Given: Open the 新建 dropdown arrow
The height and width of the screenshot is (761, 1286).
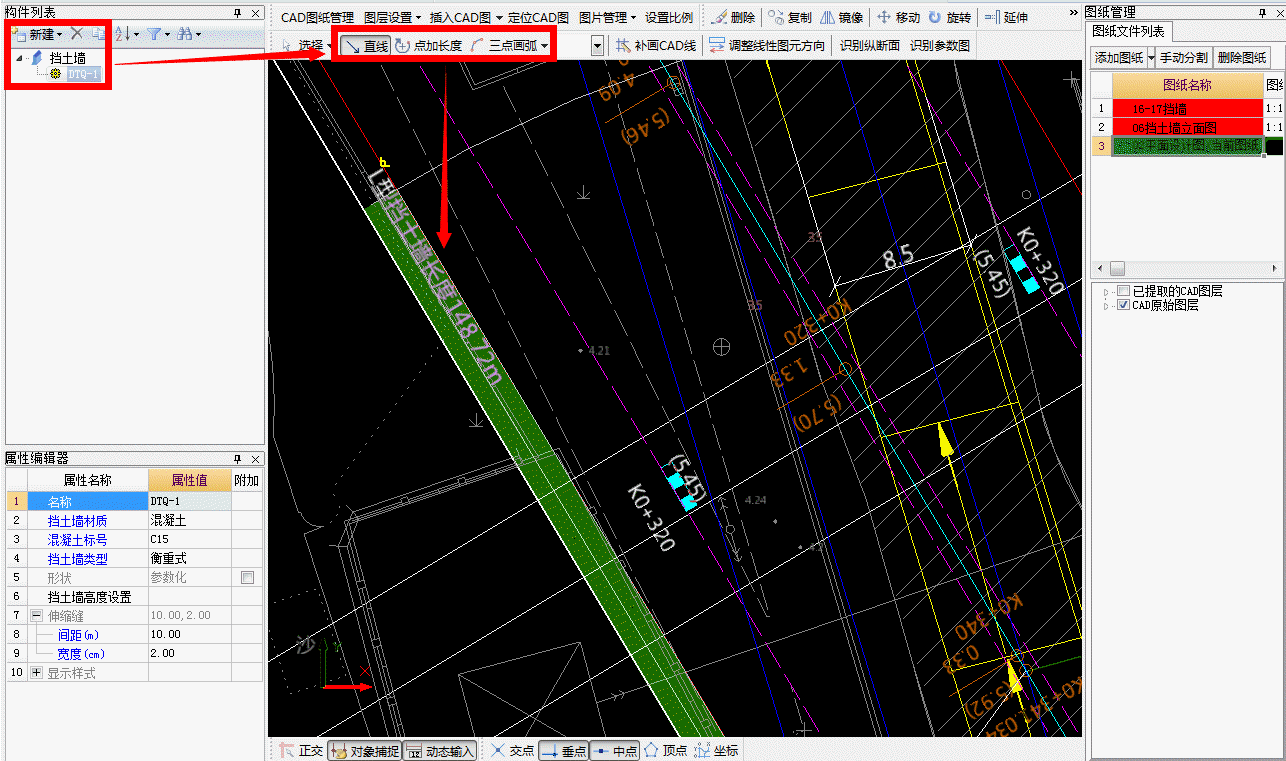Looking at the screenshot, I should 59,34.
